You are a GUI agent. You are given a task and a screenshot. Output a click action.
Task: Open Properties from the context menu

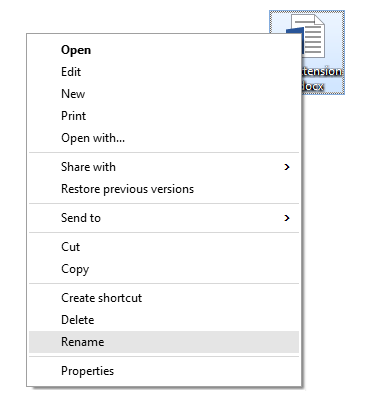(x=164, y=371)
